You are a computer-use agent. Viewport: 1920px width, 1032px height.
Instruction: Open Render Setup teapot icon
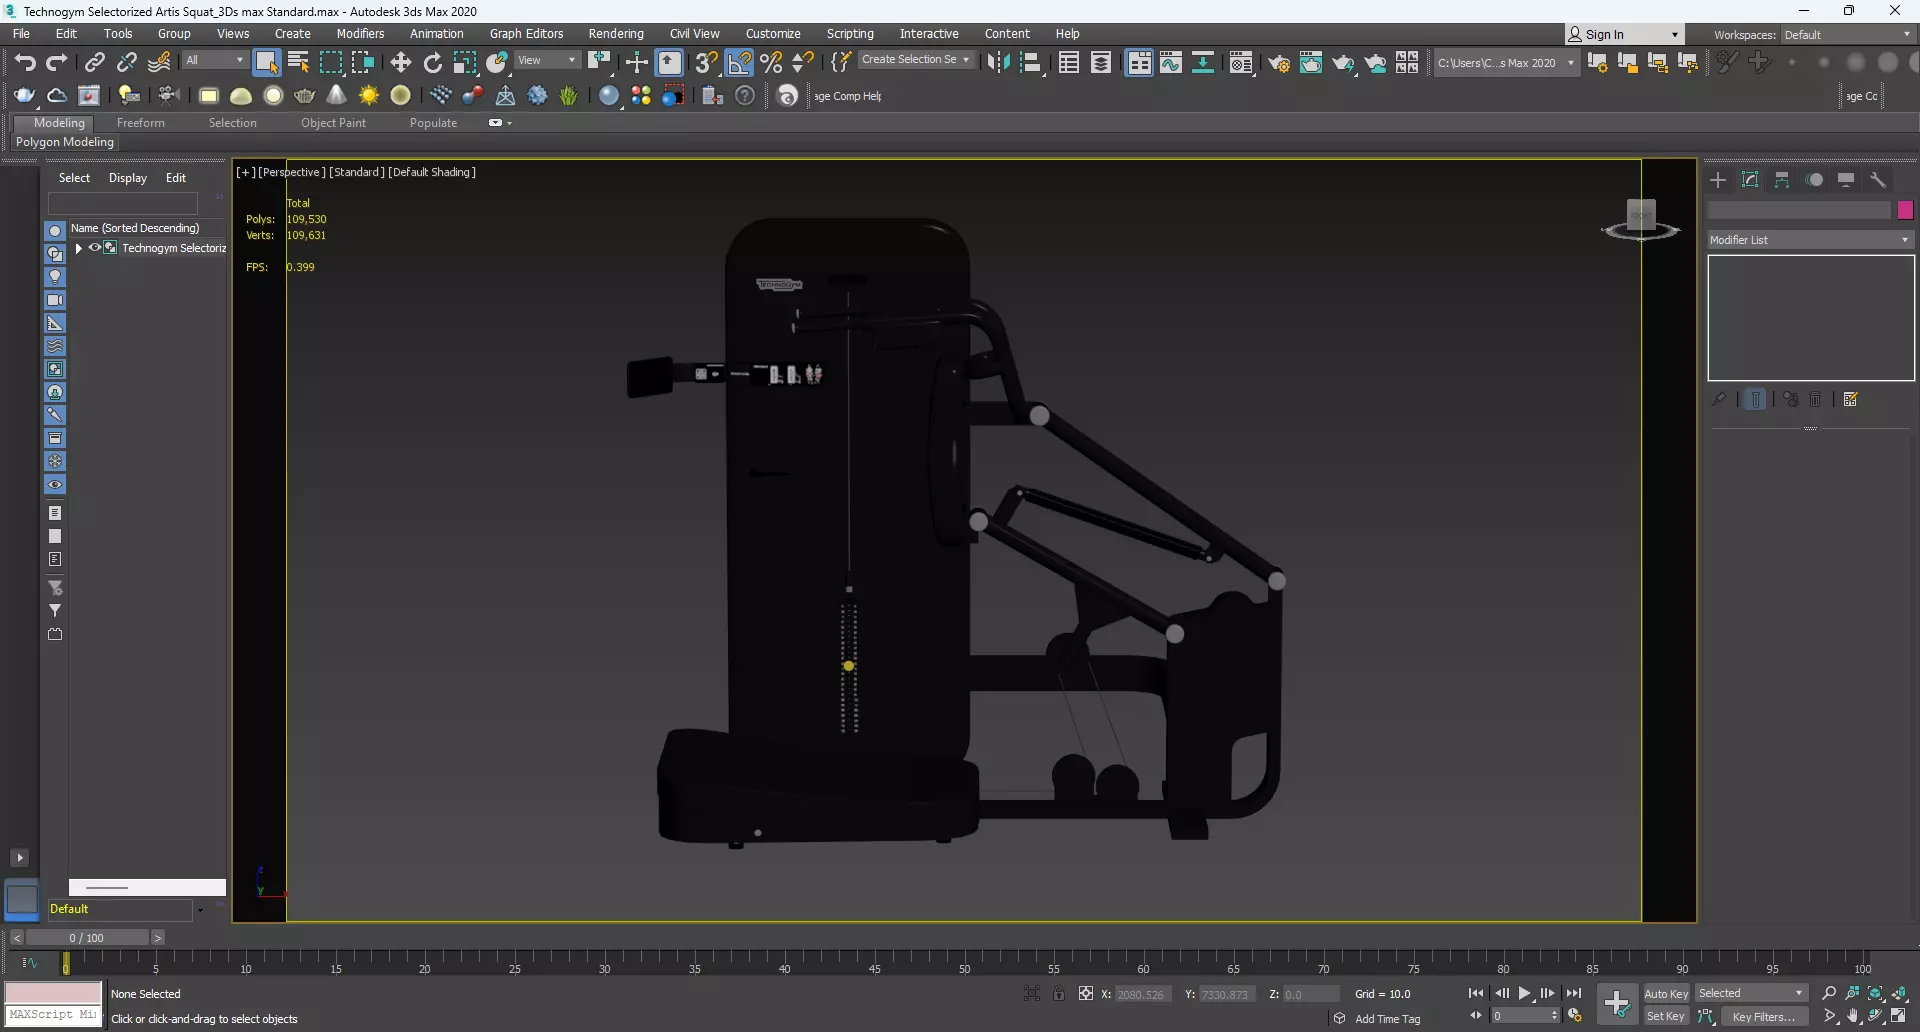tap(1279, 63)
